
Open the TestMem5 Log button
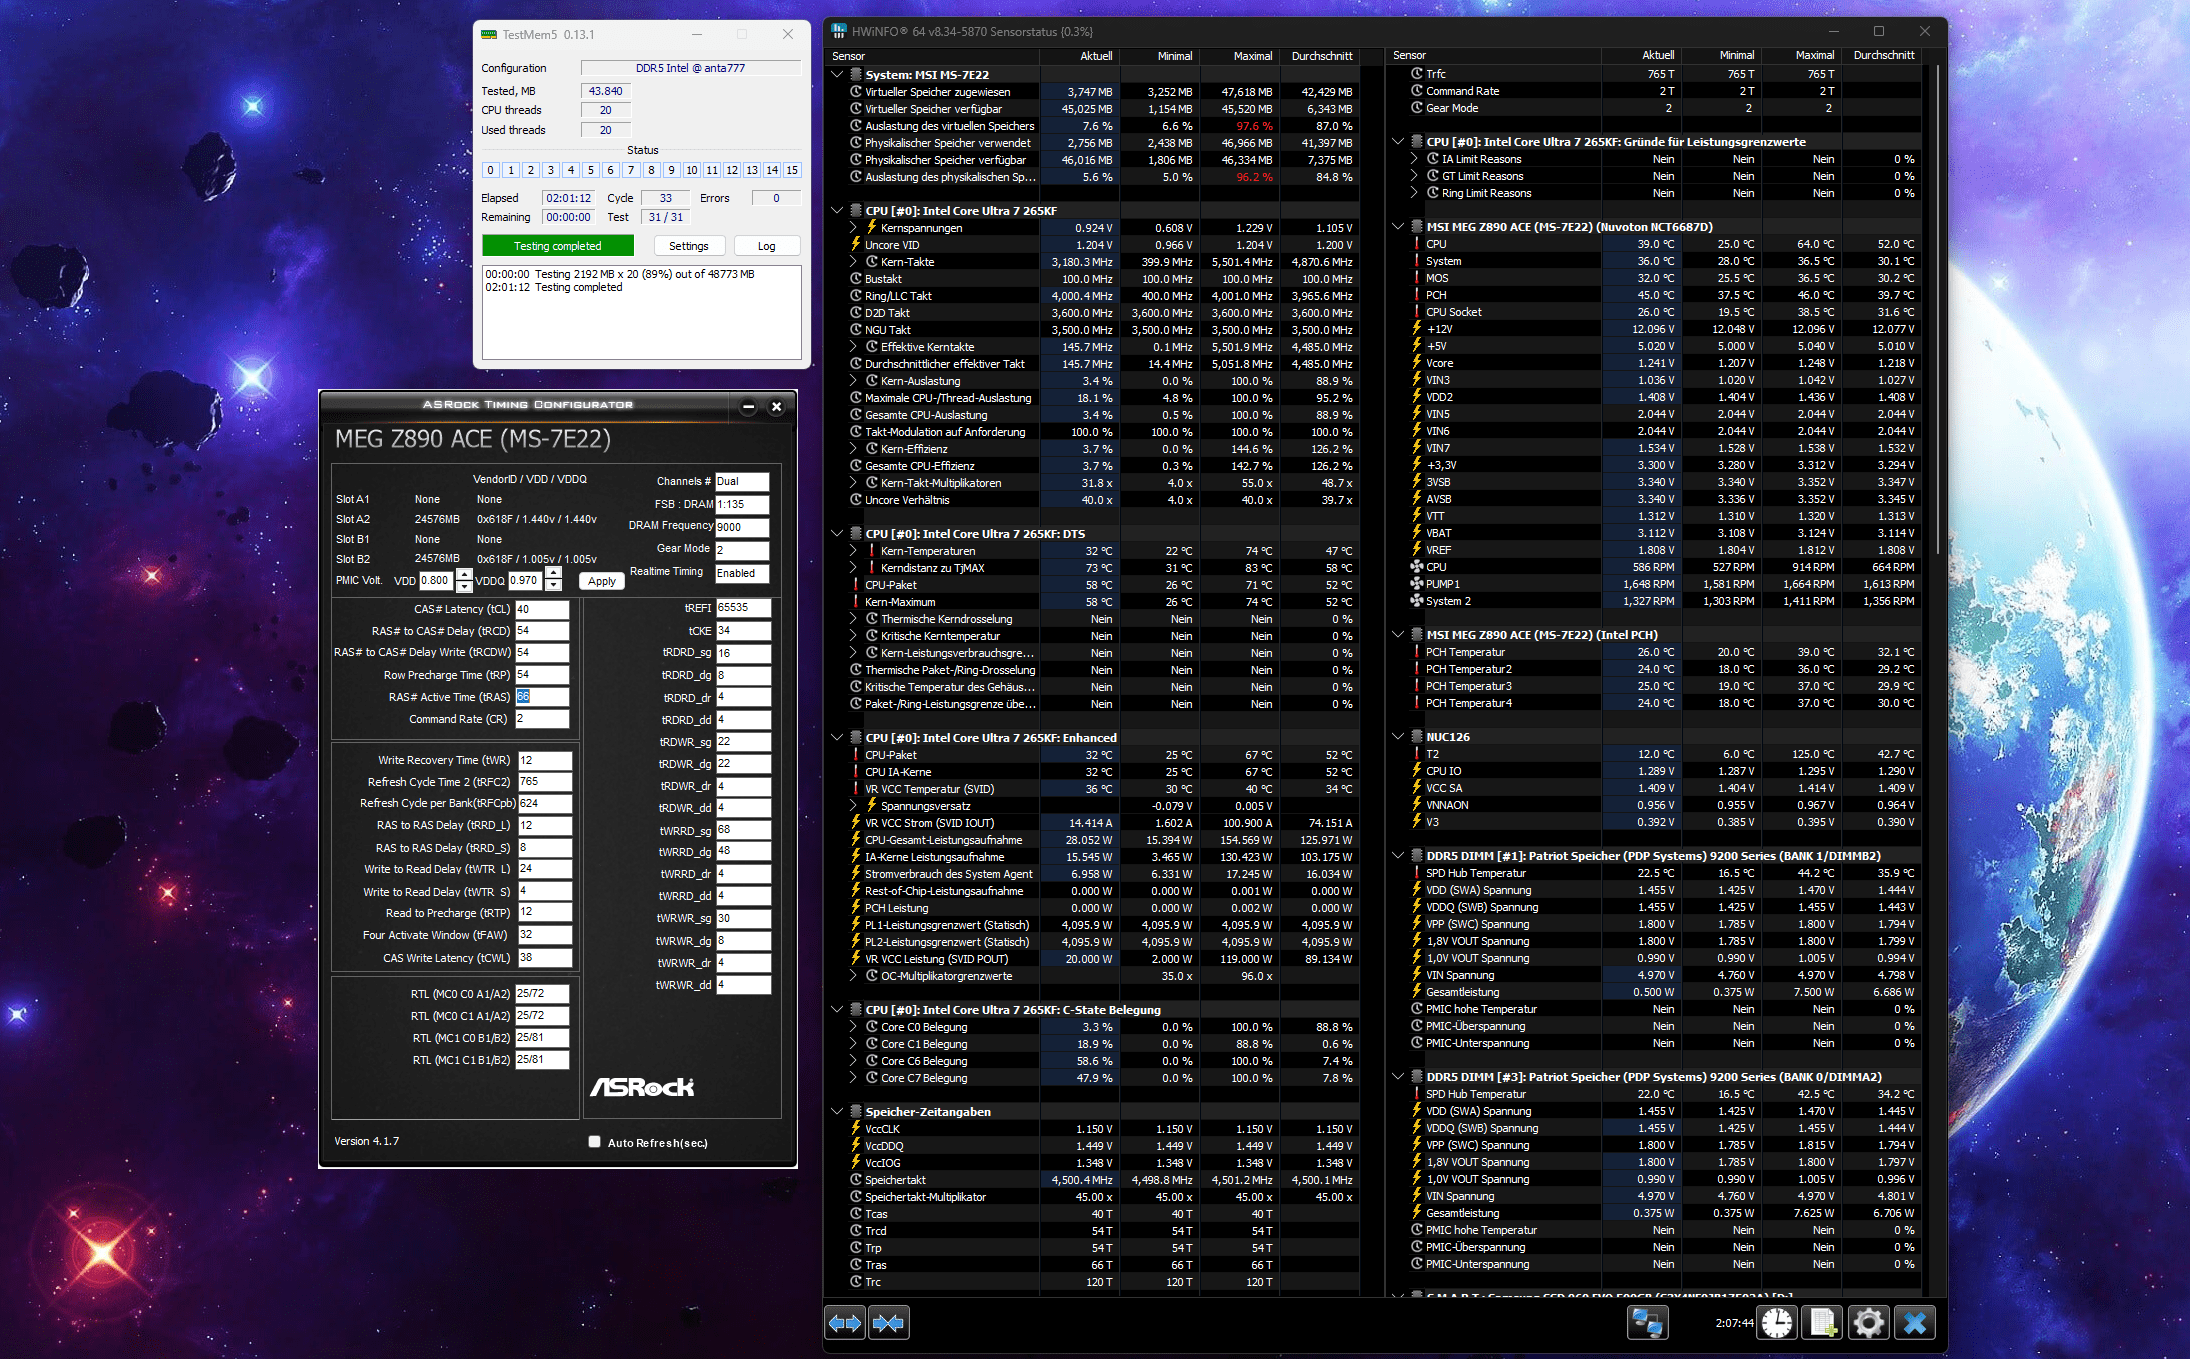coord(766,246)
